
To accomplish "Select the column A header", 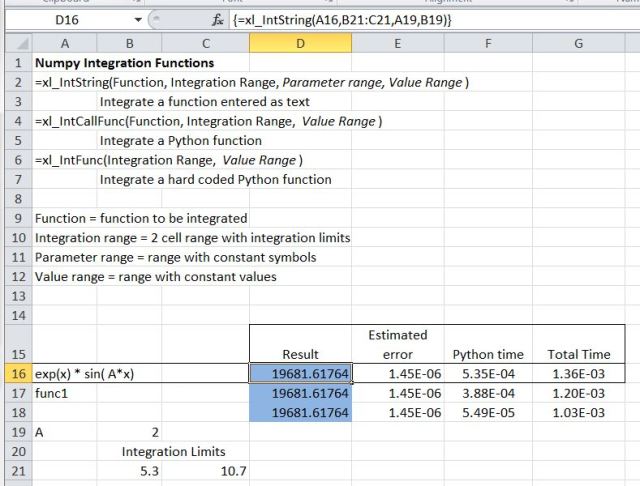I will (x=64, y=44).
